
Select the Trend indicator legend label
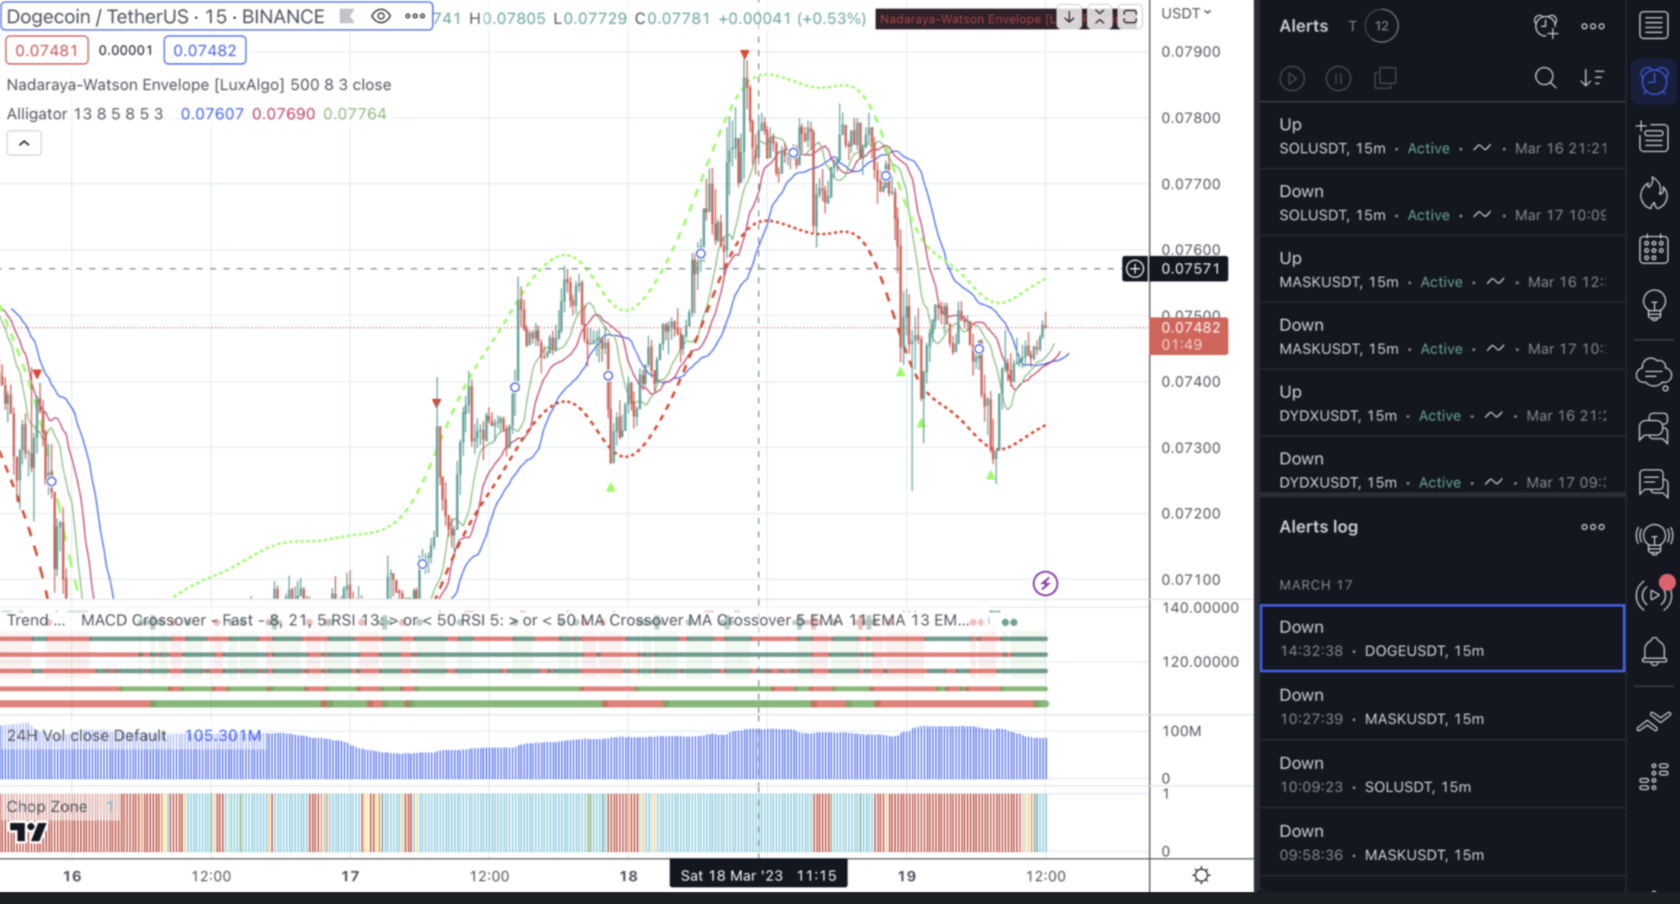tap(36, 620)
